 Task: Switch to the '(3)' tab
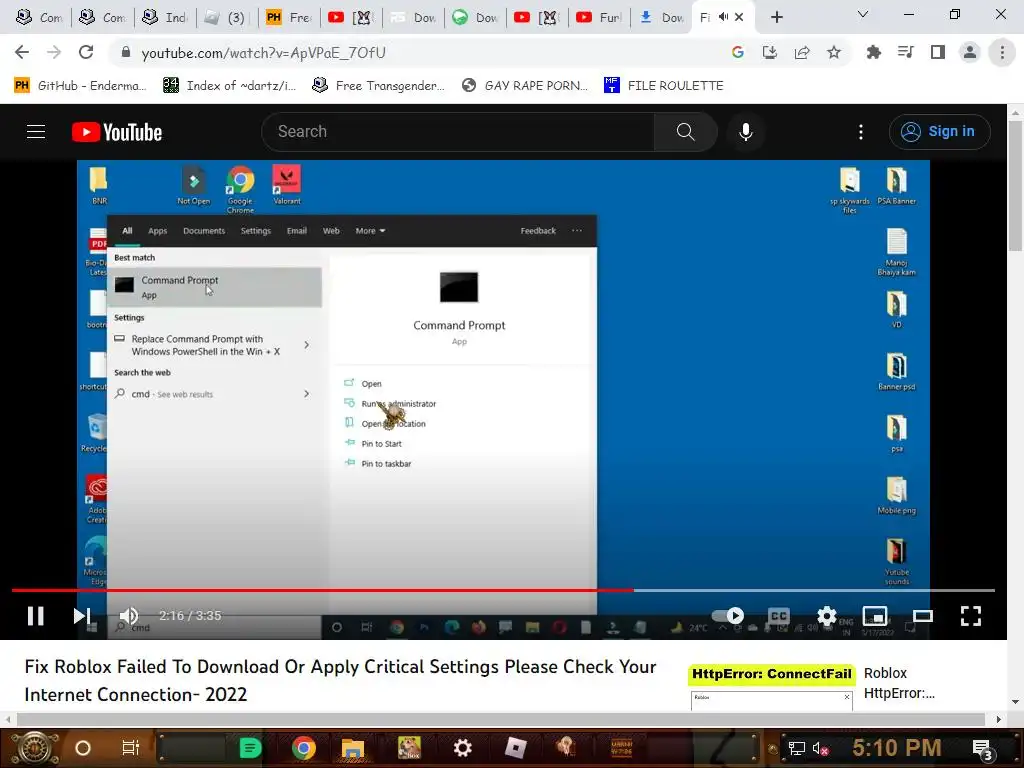227,17
